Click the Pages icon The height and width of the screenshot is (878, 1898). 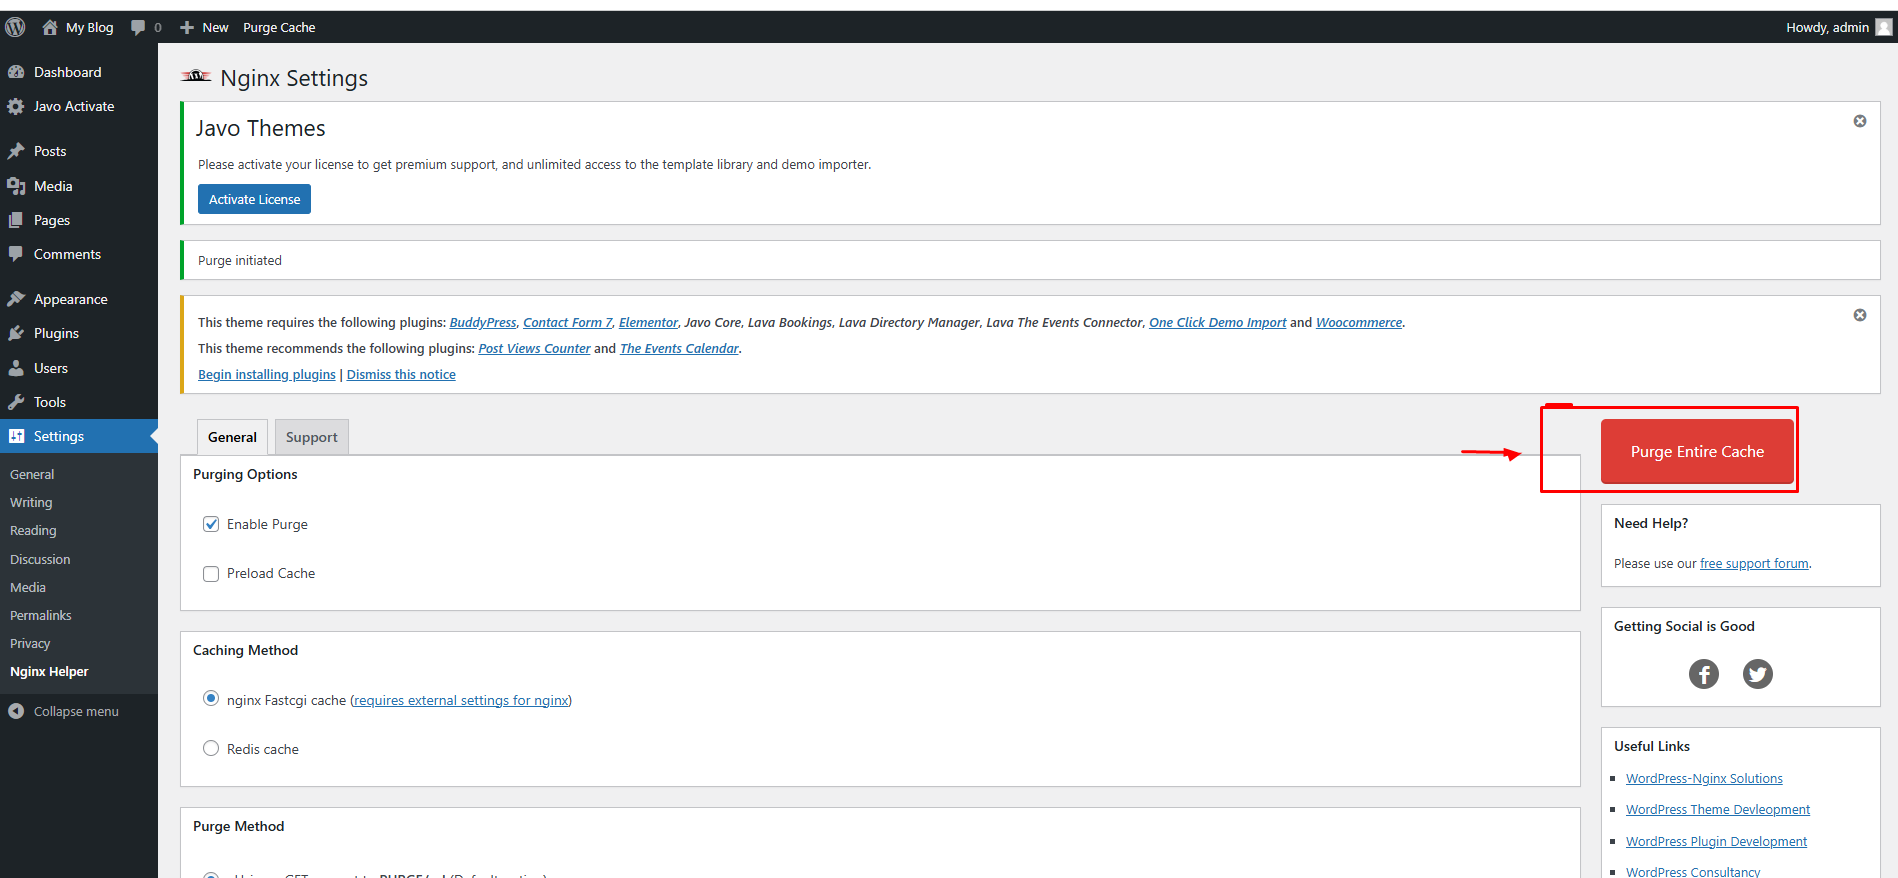pyautogui.click(x=16, y=220)
